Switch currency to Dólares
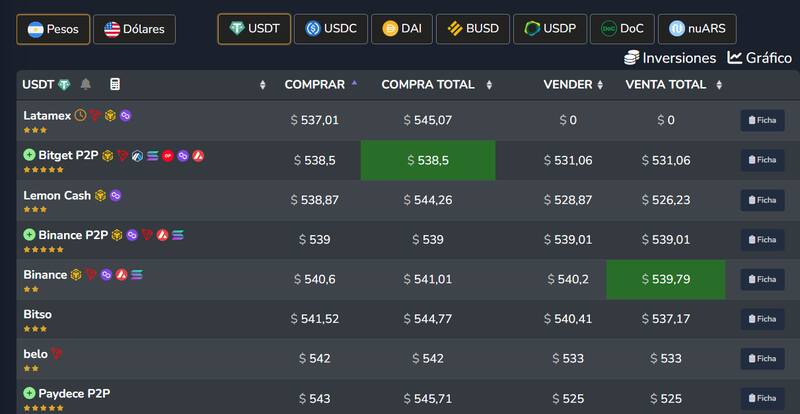The width and height of the screenshot is (800, 414). click(x=134, y=29)
